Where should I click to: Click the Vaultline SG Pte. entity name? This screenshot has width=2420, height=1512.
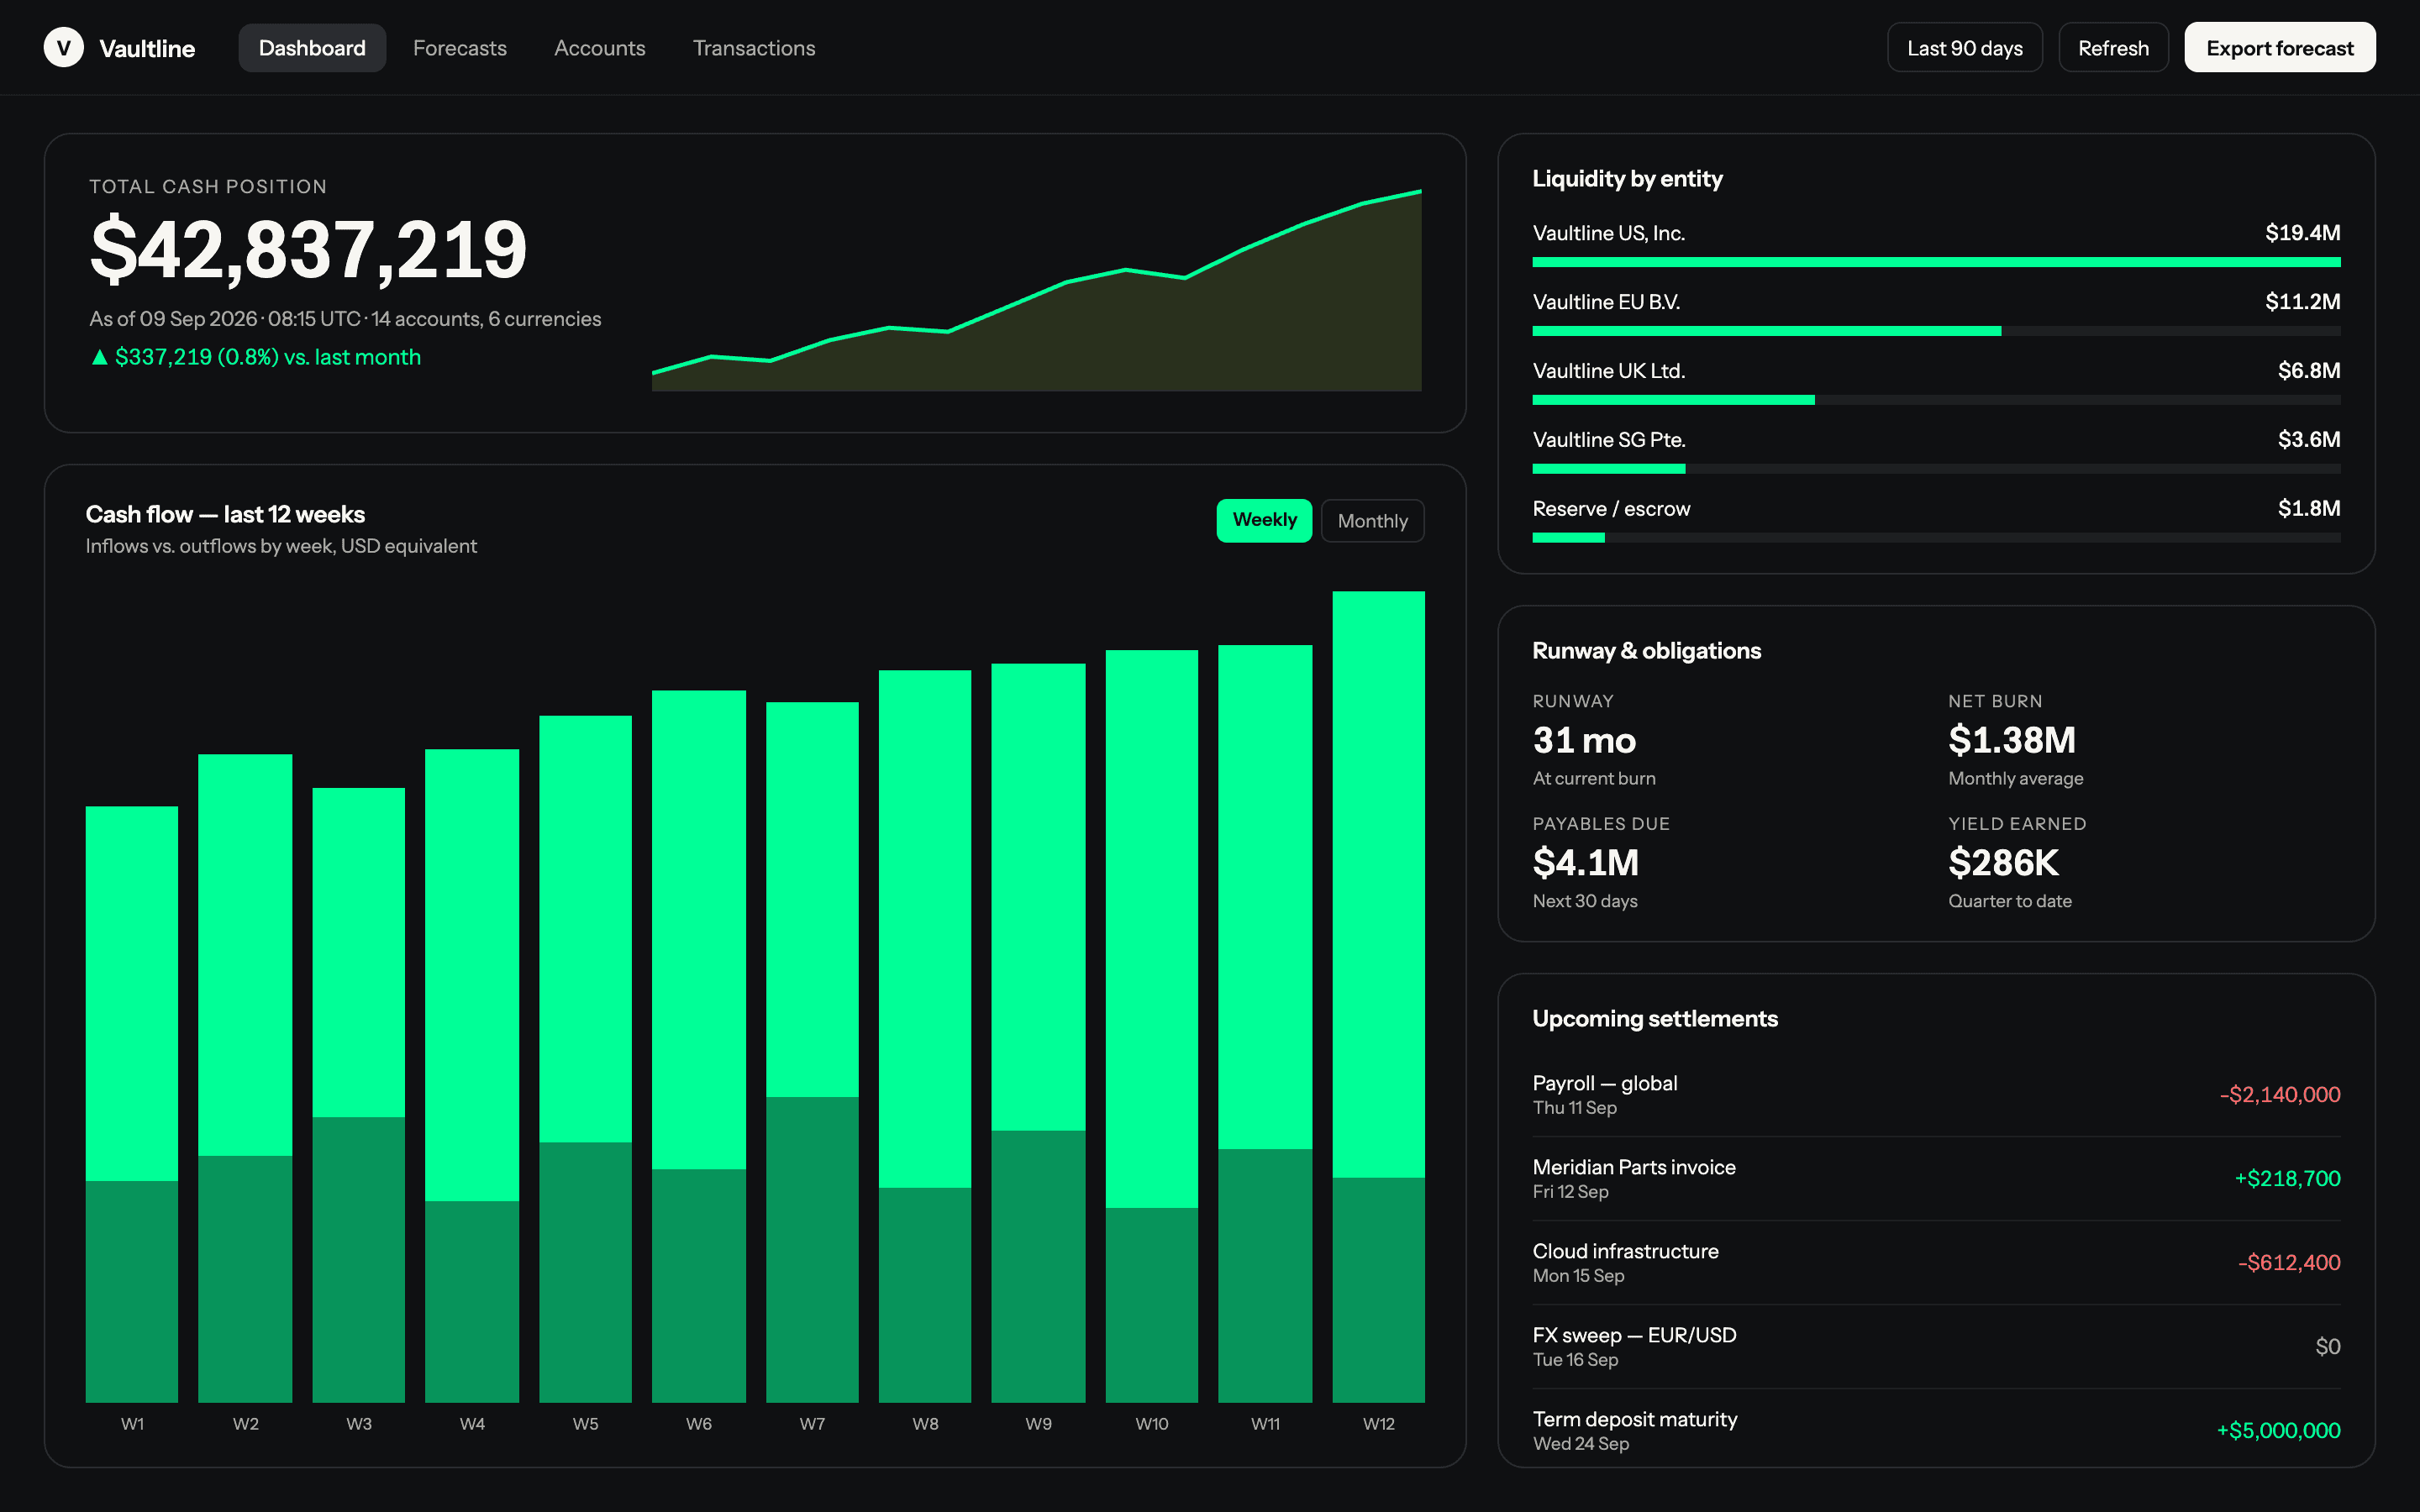tap(1608, 440)
